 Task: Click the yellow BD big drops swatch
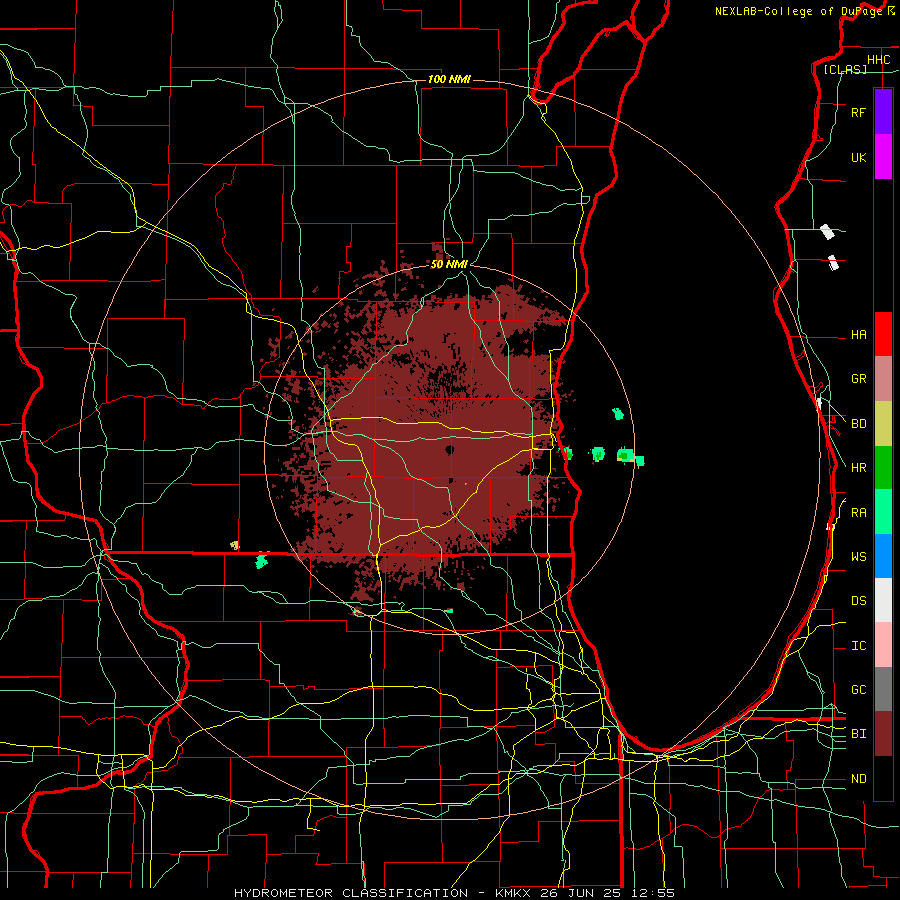[883, 424]
